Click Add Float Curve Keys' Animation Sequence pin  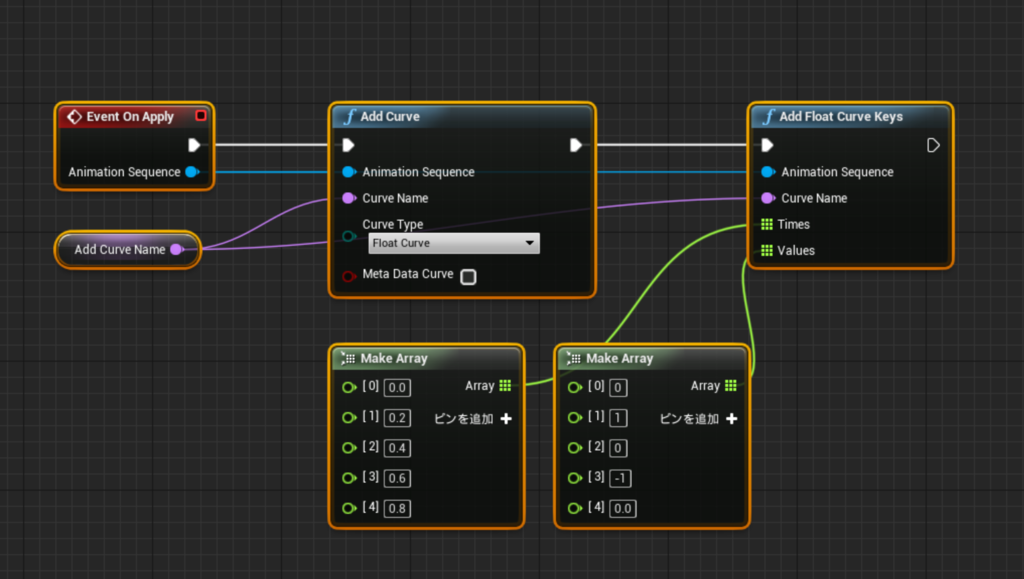(x=768, y=172)
